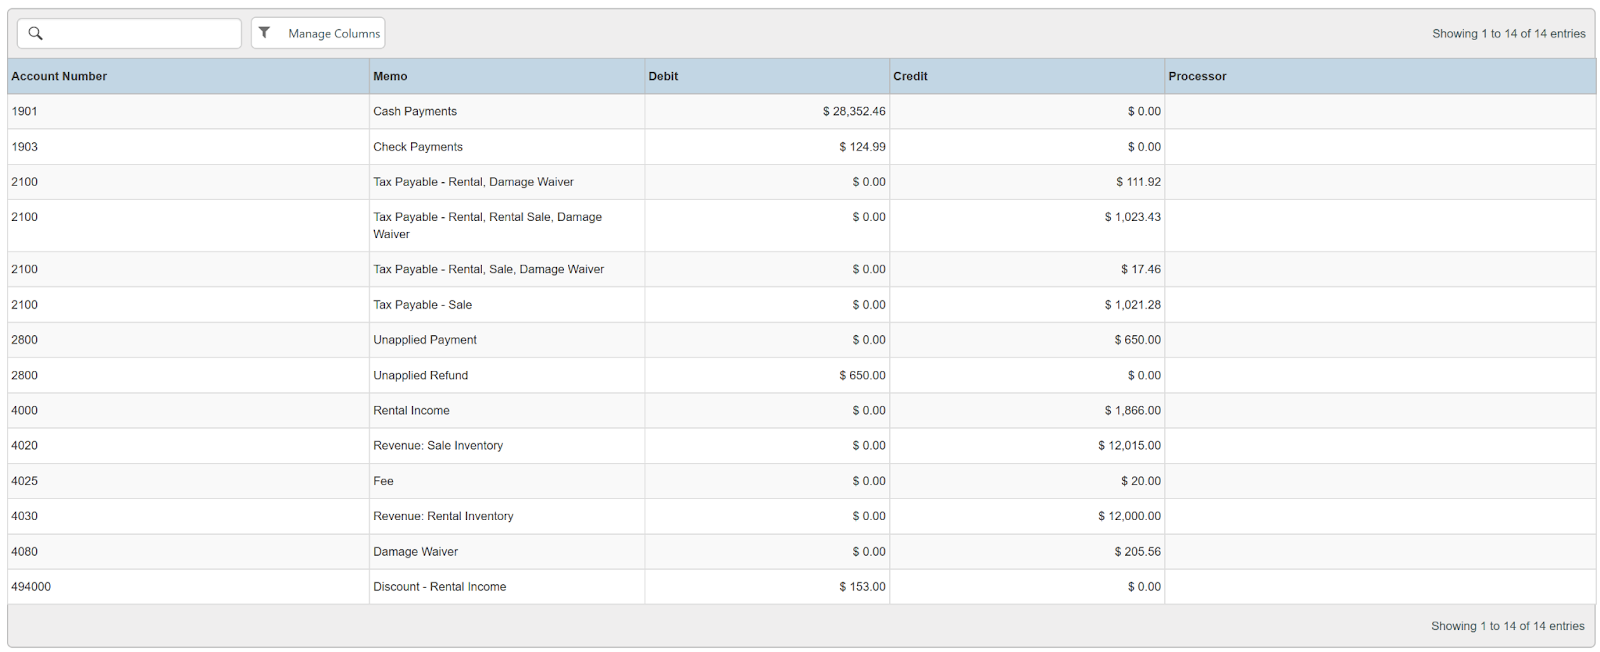Image resolution: width=1600 pixels, height=652 pixels.
Task: Click the Unapplied Payment memo cell
Action: tap(425, 340)
